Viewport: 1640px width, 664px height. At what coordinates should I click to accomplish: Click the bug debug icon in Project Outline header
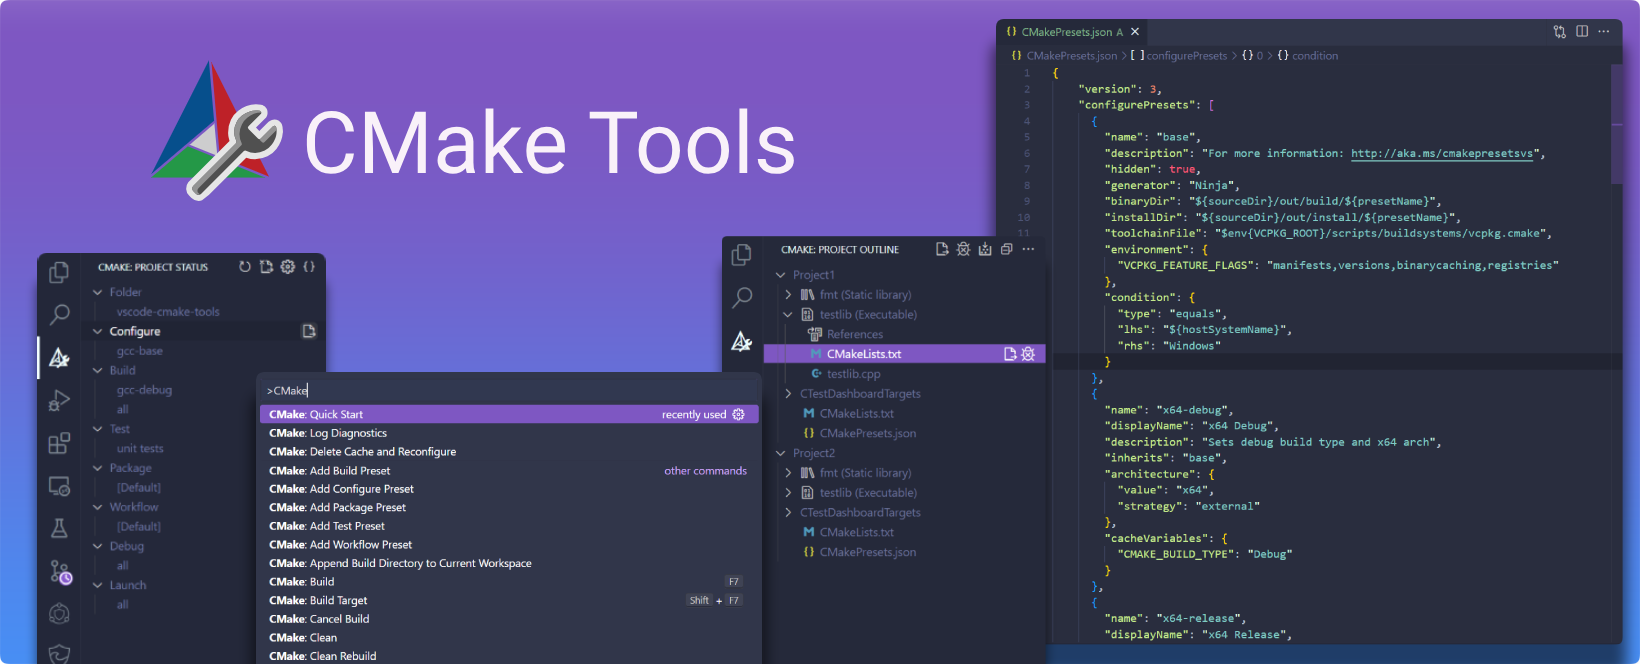click(x=963, y=249)
